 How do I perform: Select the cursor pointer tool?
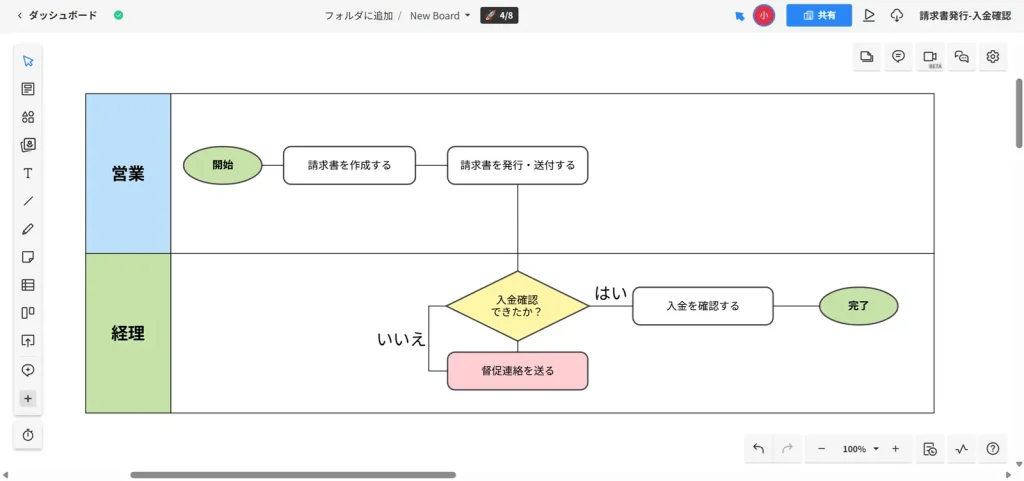coord(28,61)
